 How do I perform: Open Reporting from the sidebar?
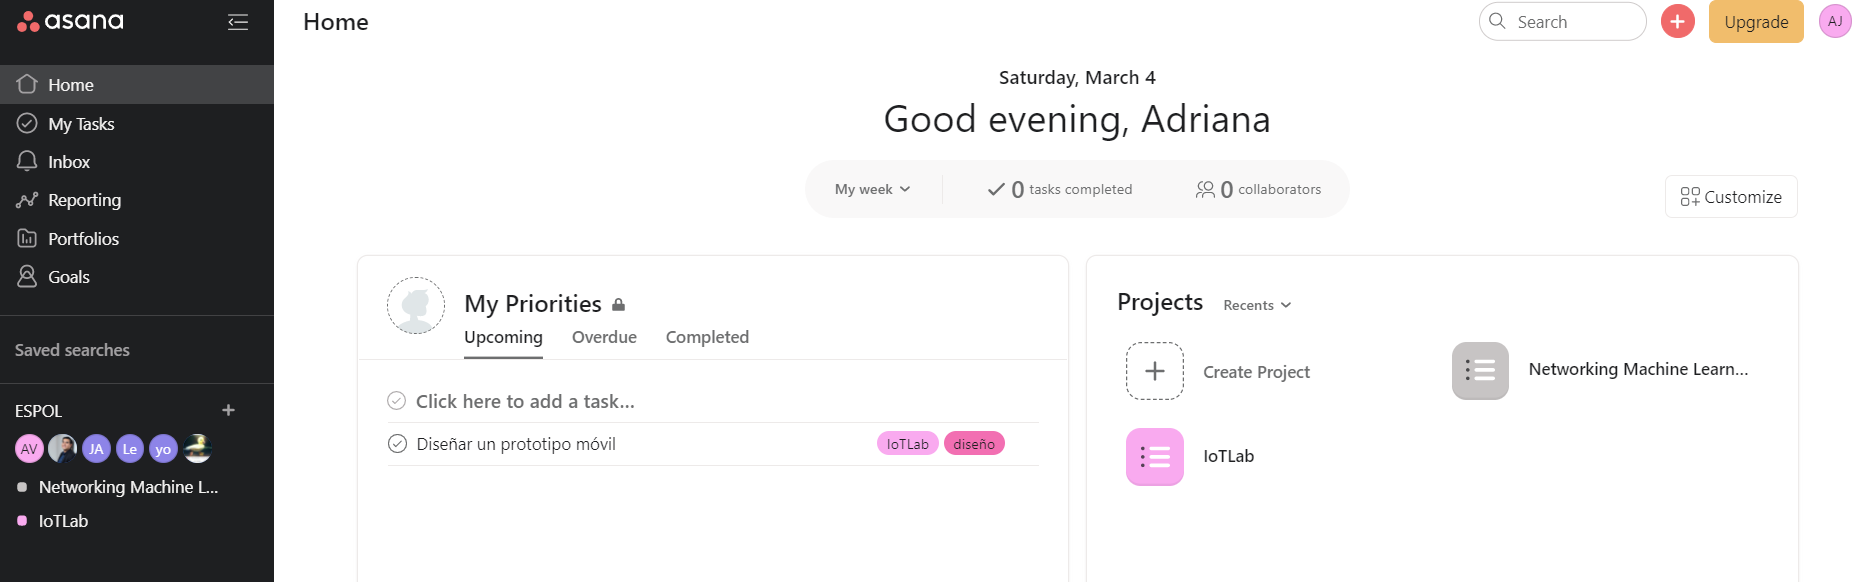84,200
